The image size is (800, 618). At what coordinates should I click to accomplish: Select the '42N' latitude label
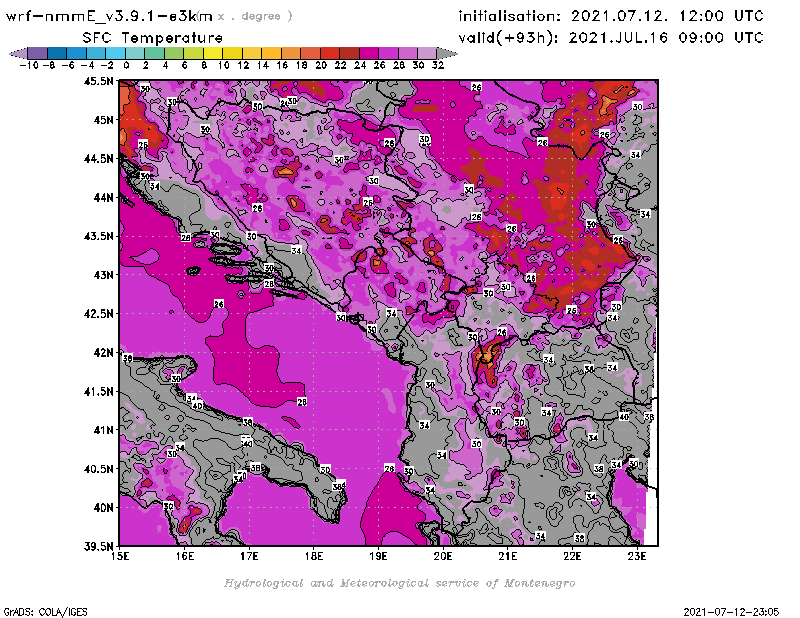[x=103, y=353]
